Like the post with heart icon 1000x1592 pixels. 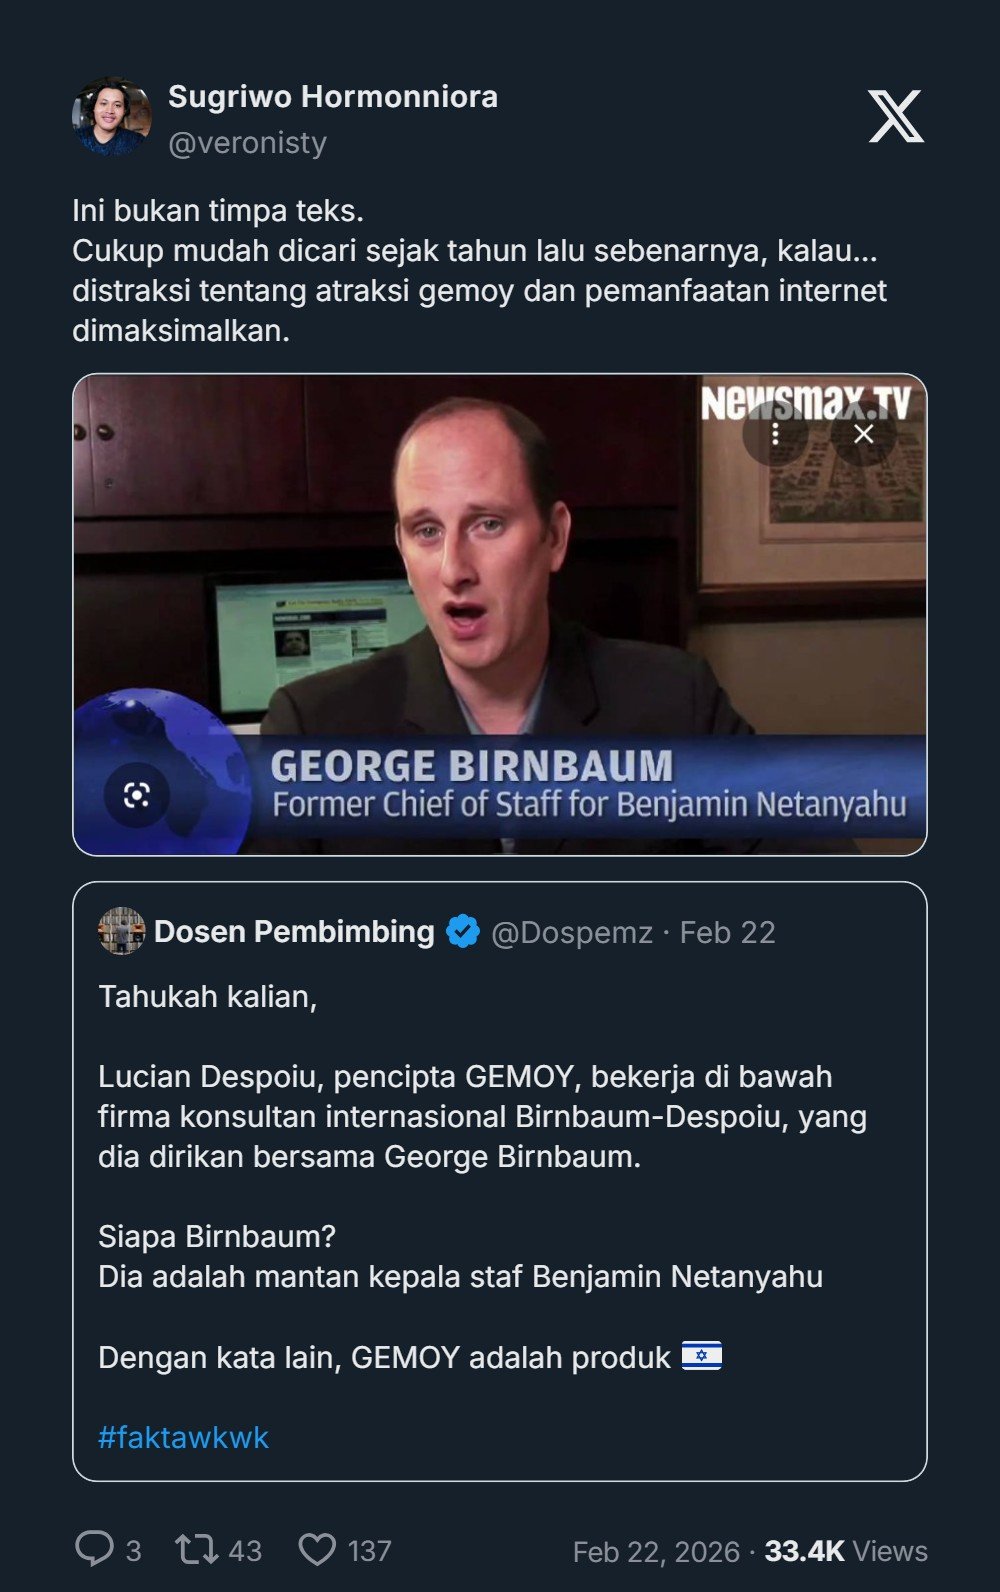(317, 1550)
